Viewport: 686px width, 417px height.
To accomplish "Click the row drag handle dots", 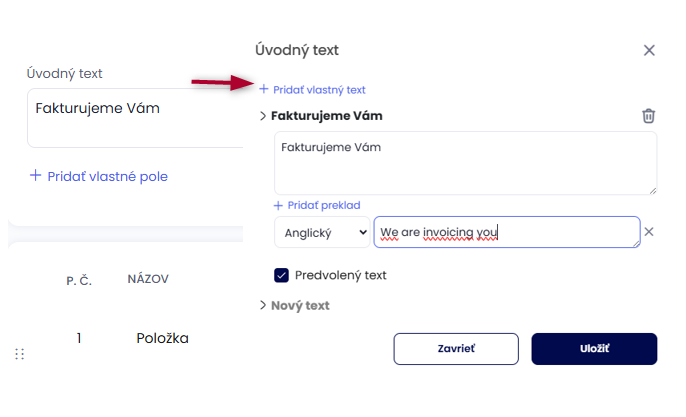I will pos(20,354).
